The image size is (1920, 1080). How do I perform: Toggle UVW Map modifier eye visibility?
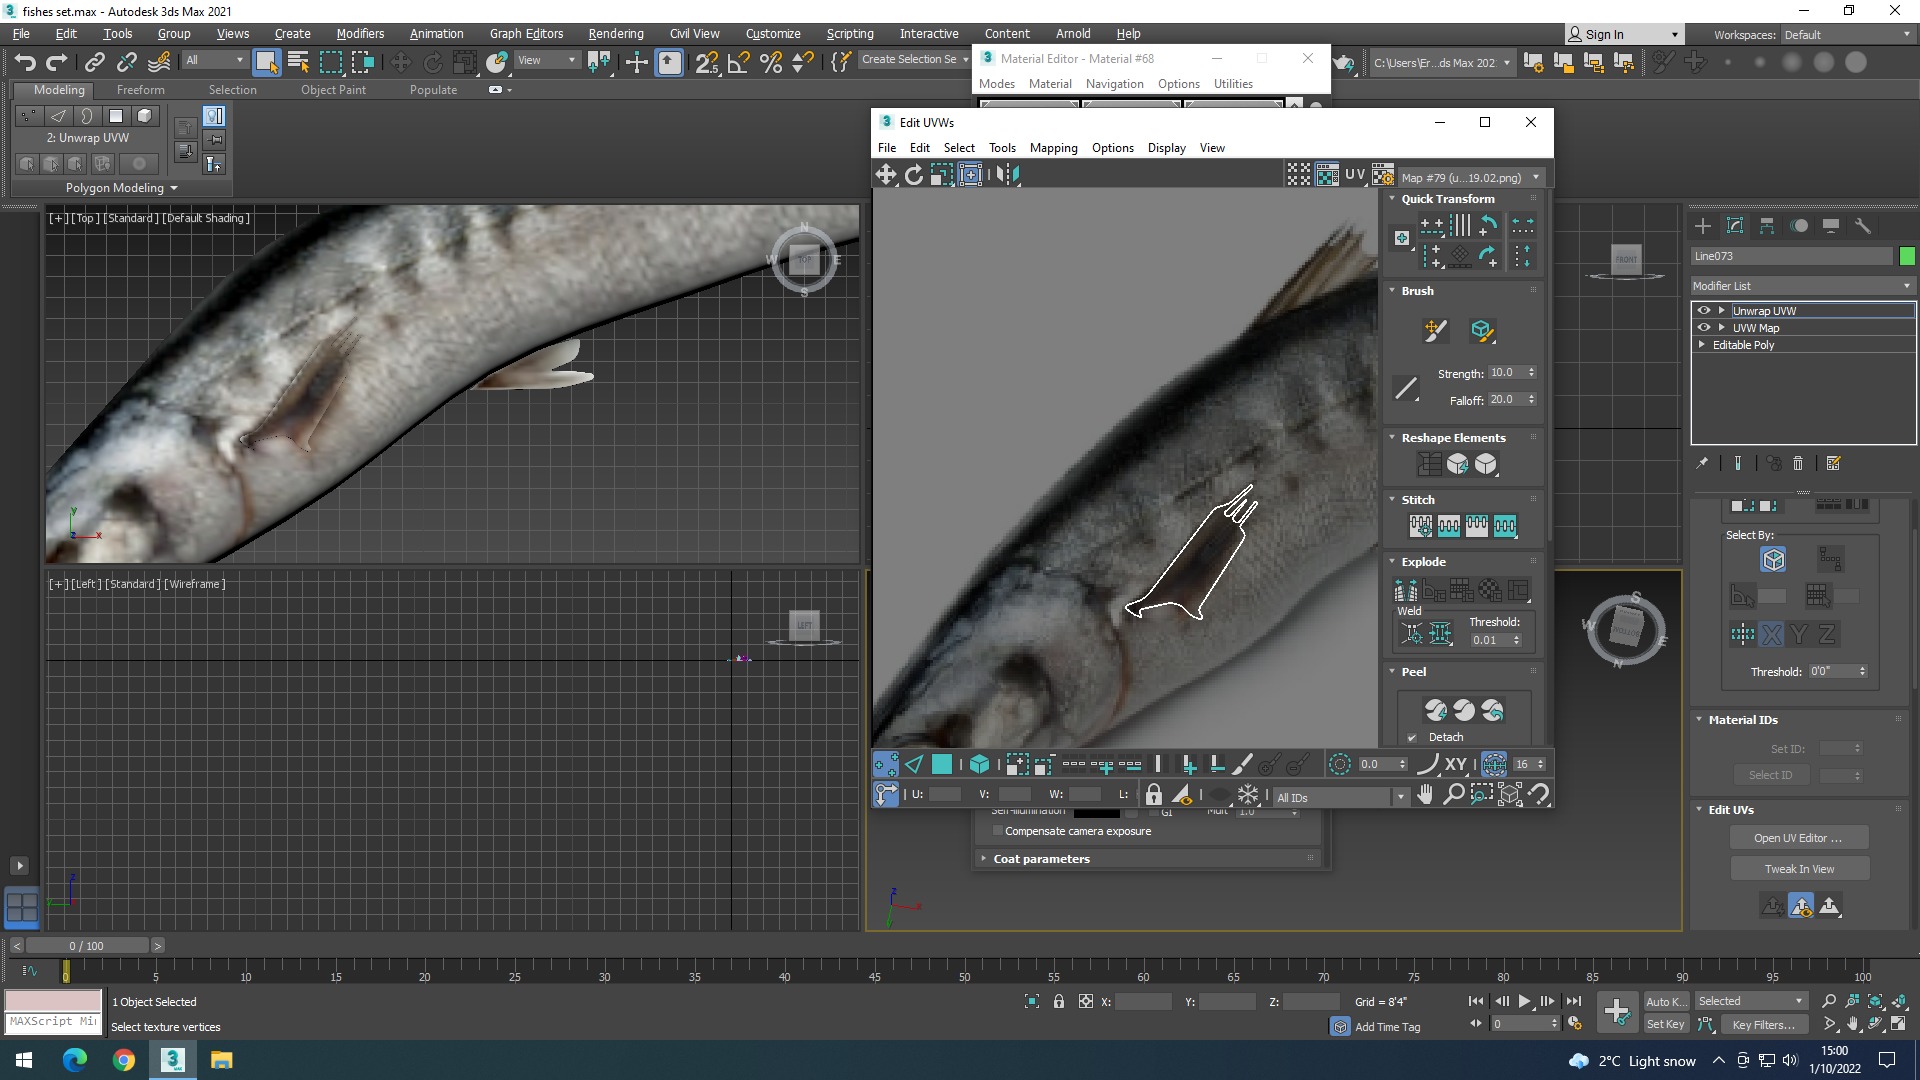coord(1704,328)
